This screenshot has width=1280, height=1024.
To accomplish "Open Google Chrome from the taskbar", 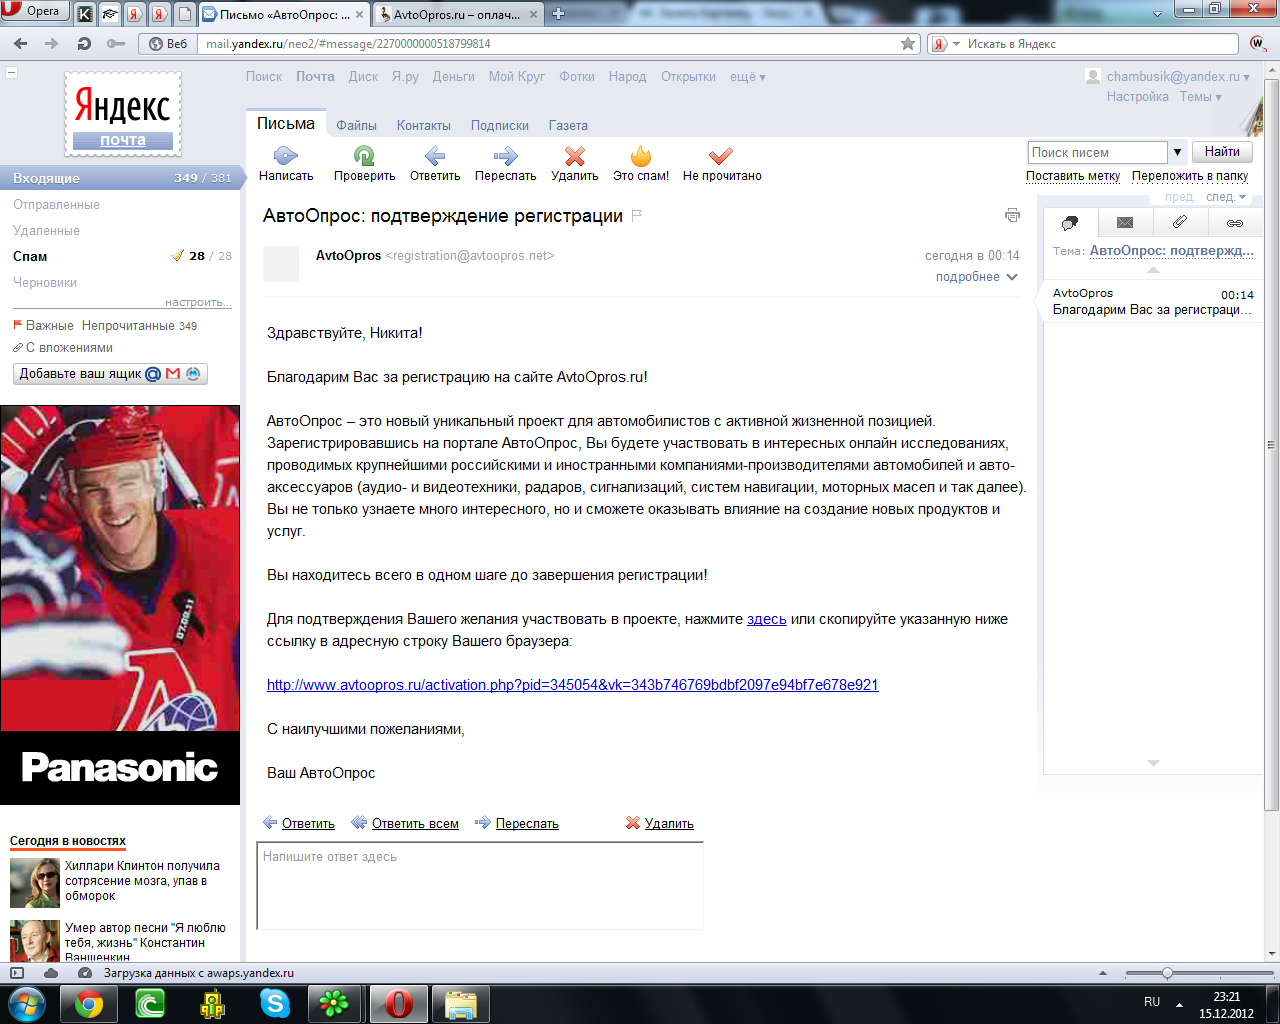I will [88, 1003].
